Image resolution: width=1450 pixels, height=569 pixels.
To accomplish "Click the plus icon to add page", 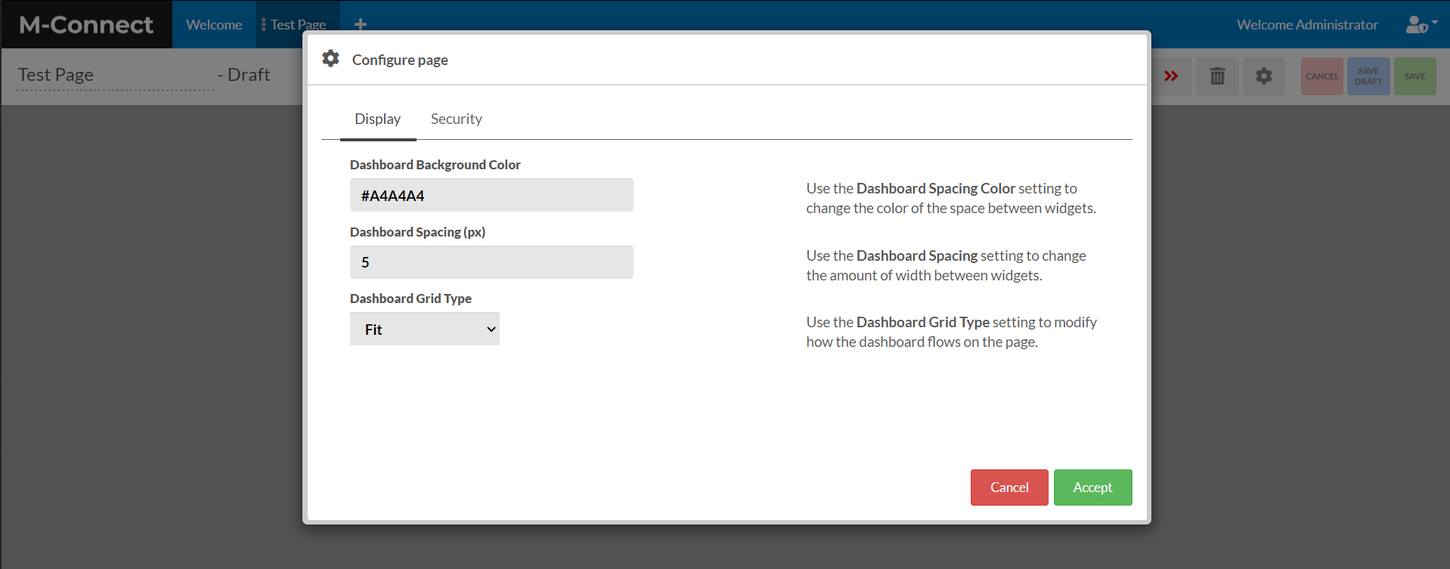I will (361, 24).
